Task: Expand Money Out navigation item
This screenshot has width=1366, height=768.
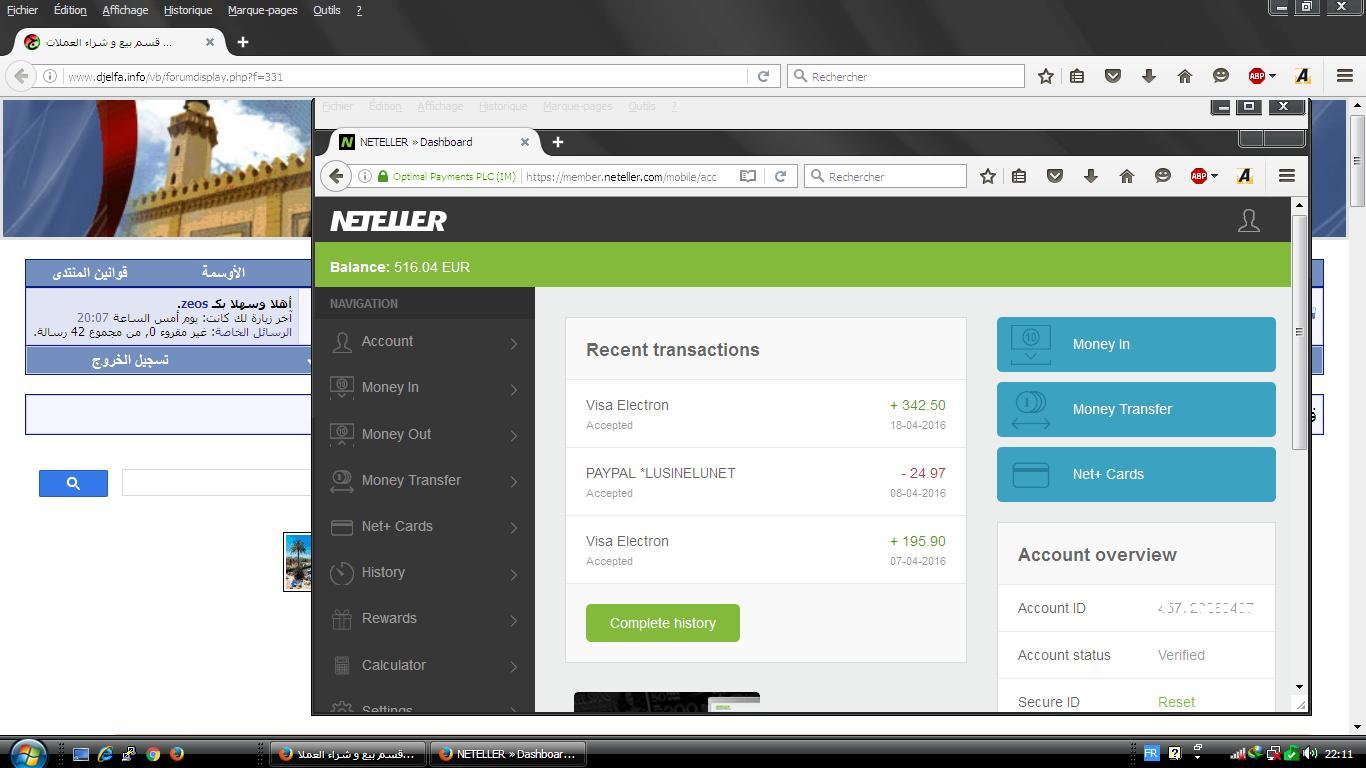Action: (x=424, y=434)
